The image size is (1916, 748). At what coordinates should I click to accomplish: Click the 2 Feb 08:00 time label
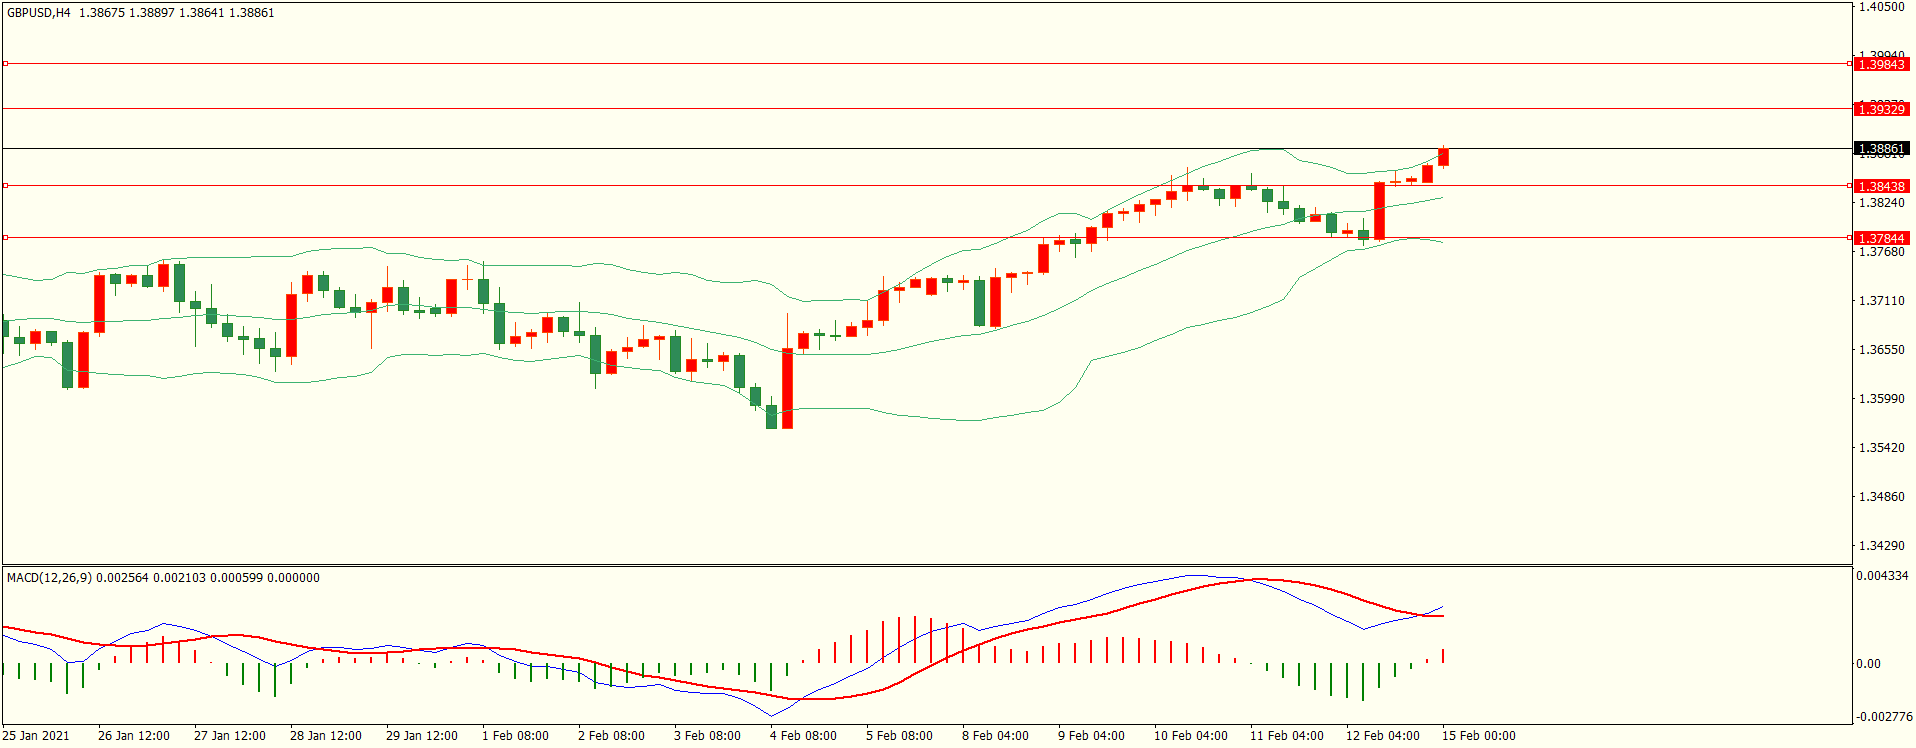point(611,736)
